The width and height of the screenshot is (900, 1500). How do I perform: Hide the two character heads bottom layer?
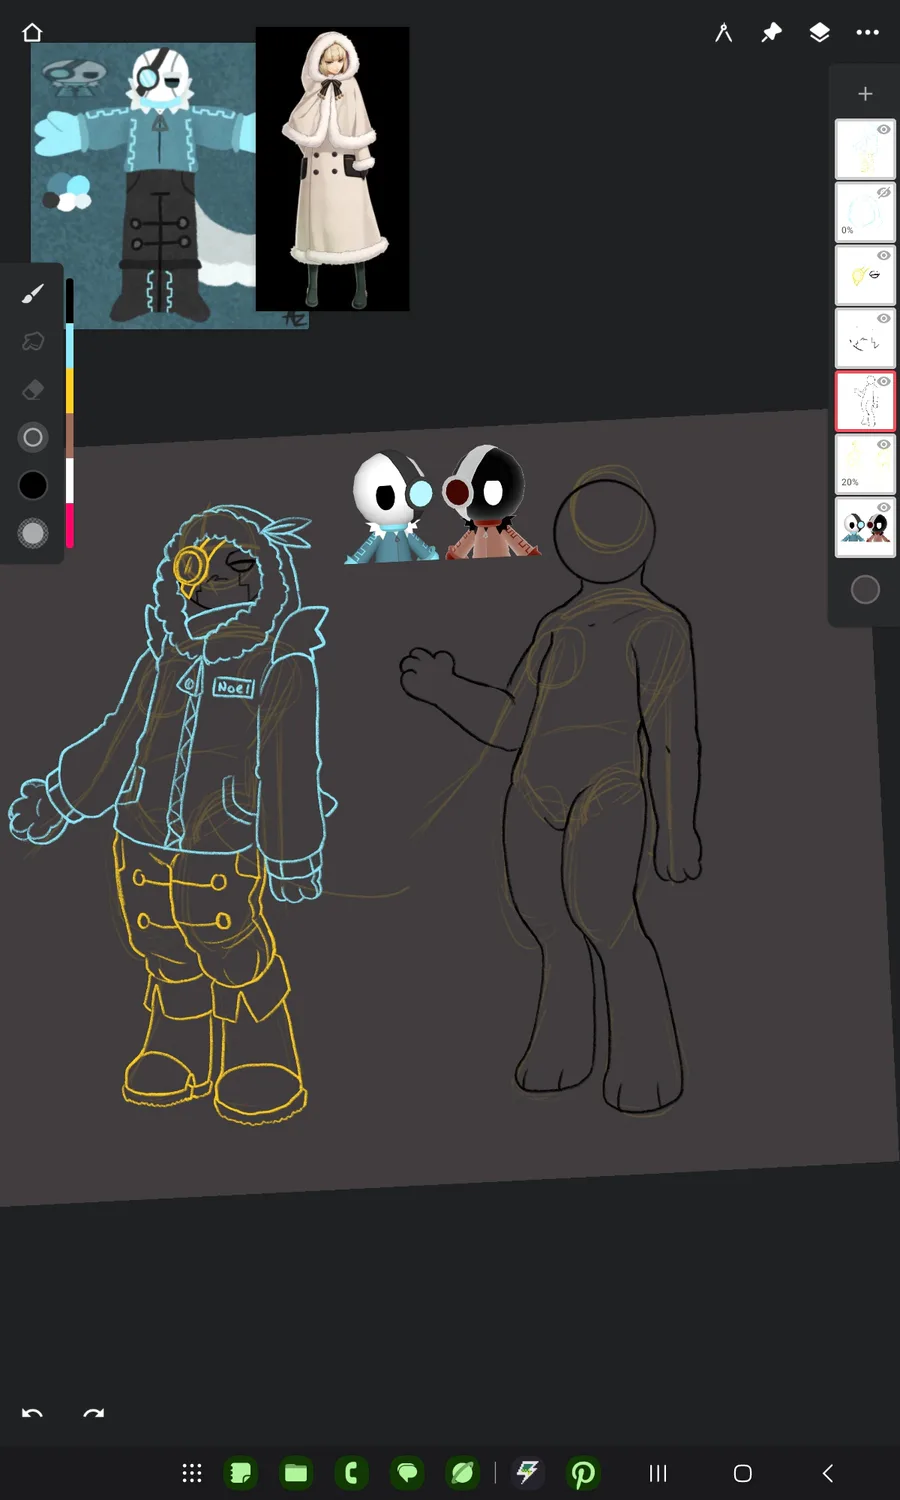point(884,508)
